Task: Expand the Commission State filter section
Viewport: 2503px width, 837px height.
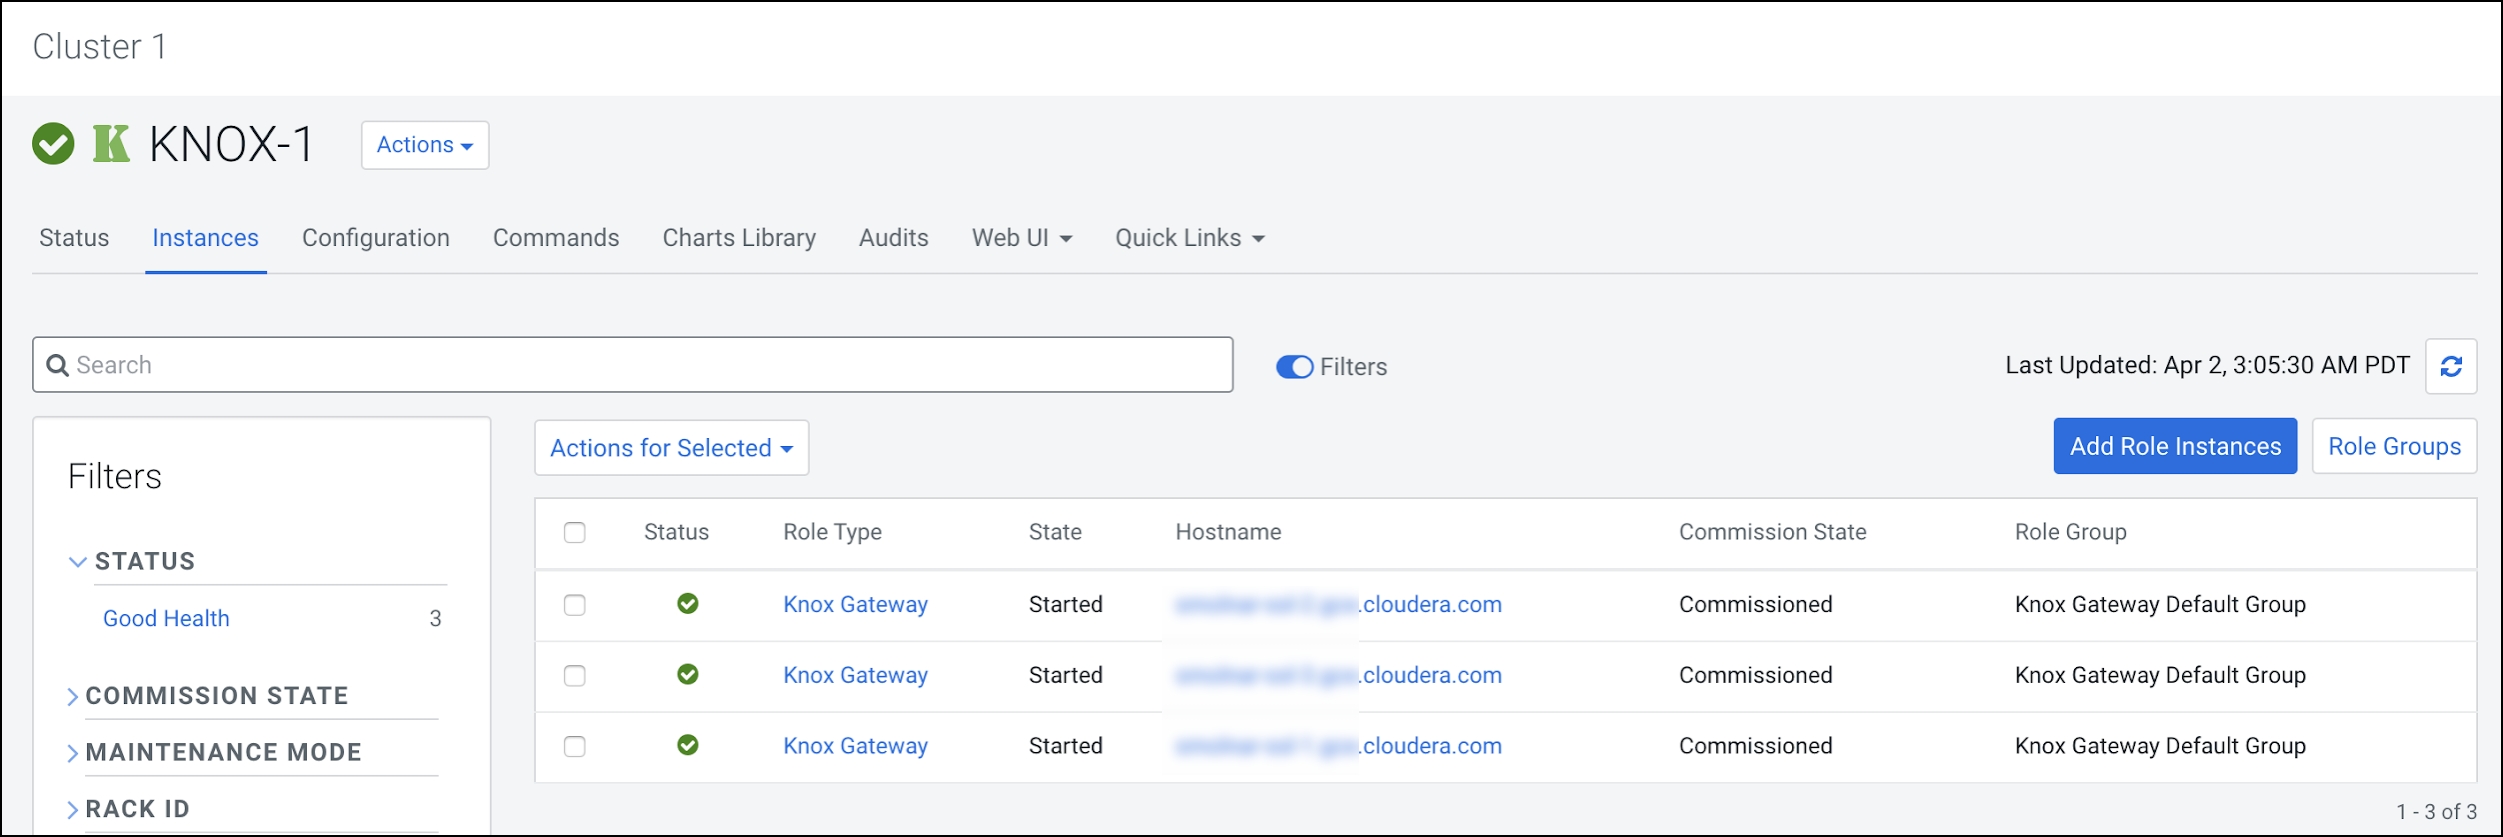Action: [x=216, y=696]
